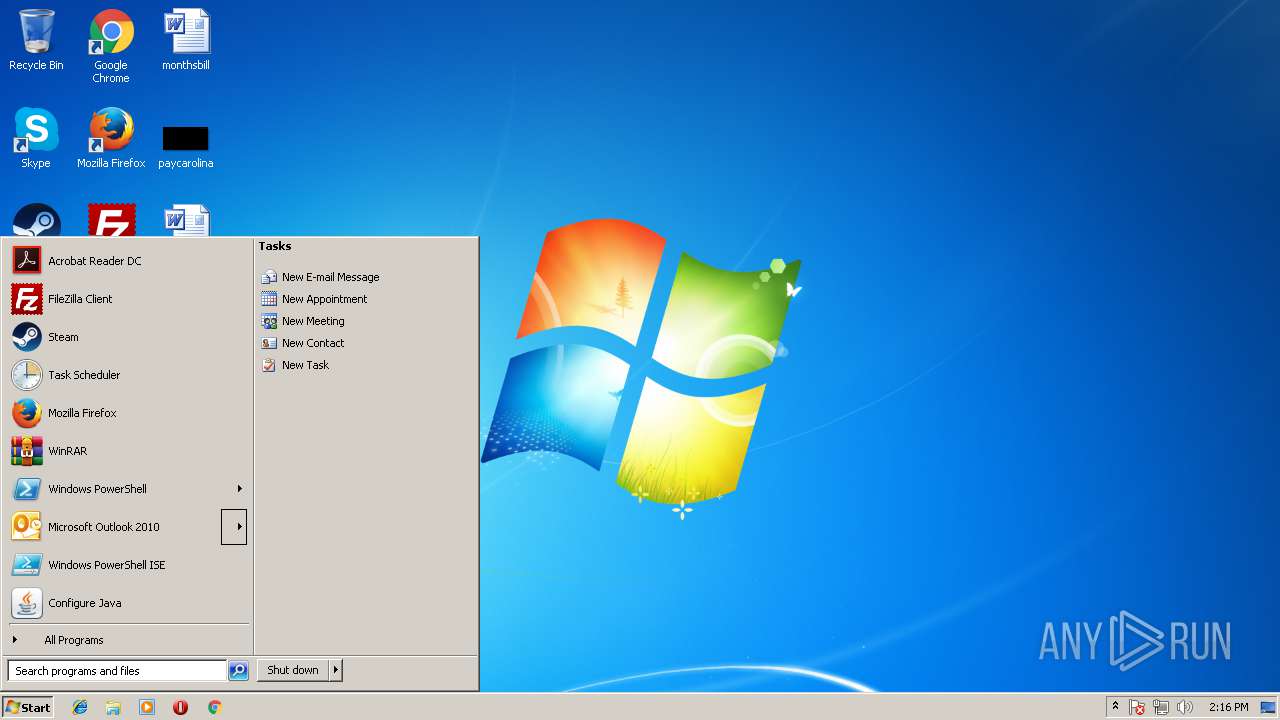Select Google Chrome desktop shortcut
The image size is (1280, 720).
(111, 46)
